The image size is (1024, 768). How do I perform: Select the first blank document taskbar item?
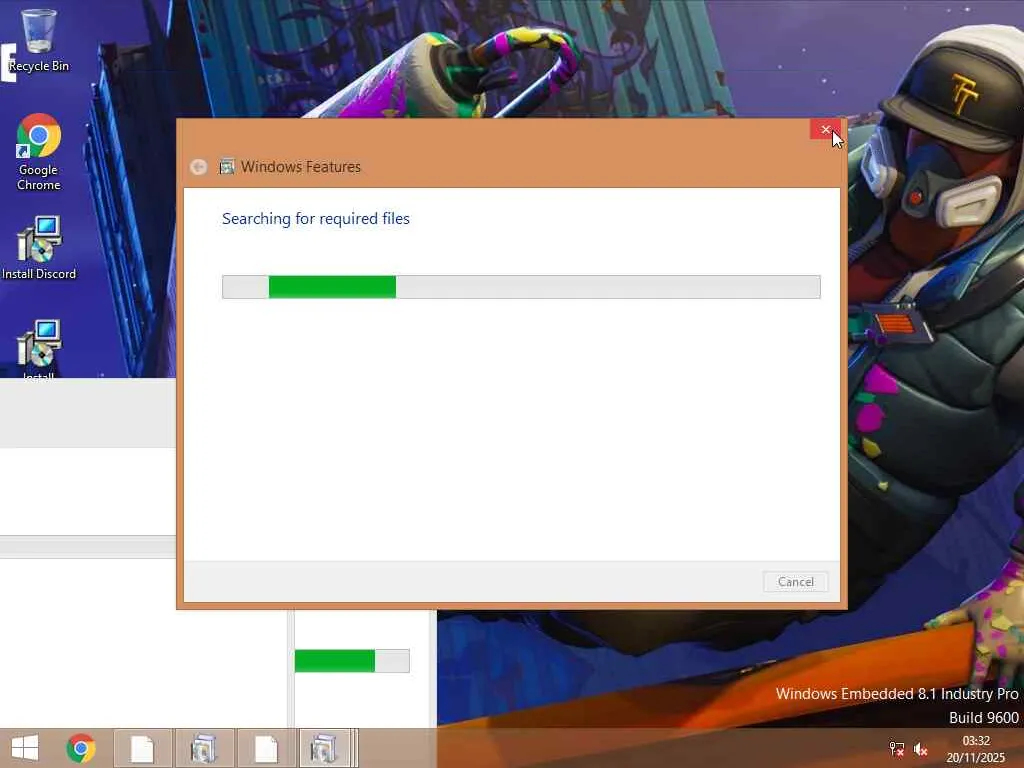[142, 748]
